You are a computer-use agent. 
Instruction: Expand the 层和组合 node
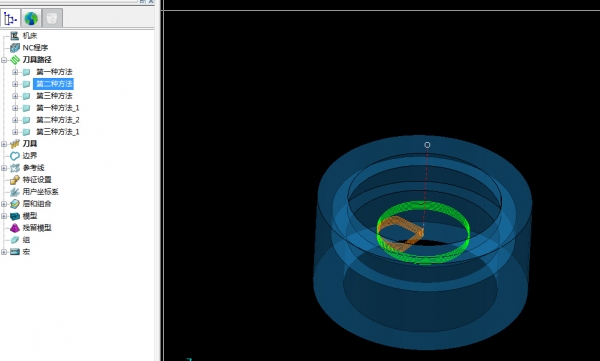pyautogui.click(x=4, y=204)
